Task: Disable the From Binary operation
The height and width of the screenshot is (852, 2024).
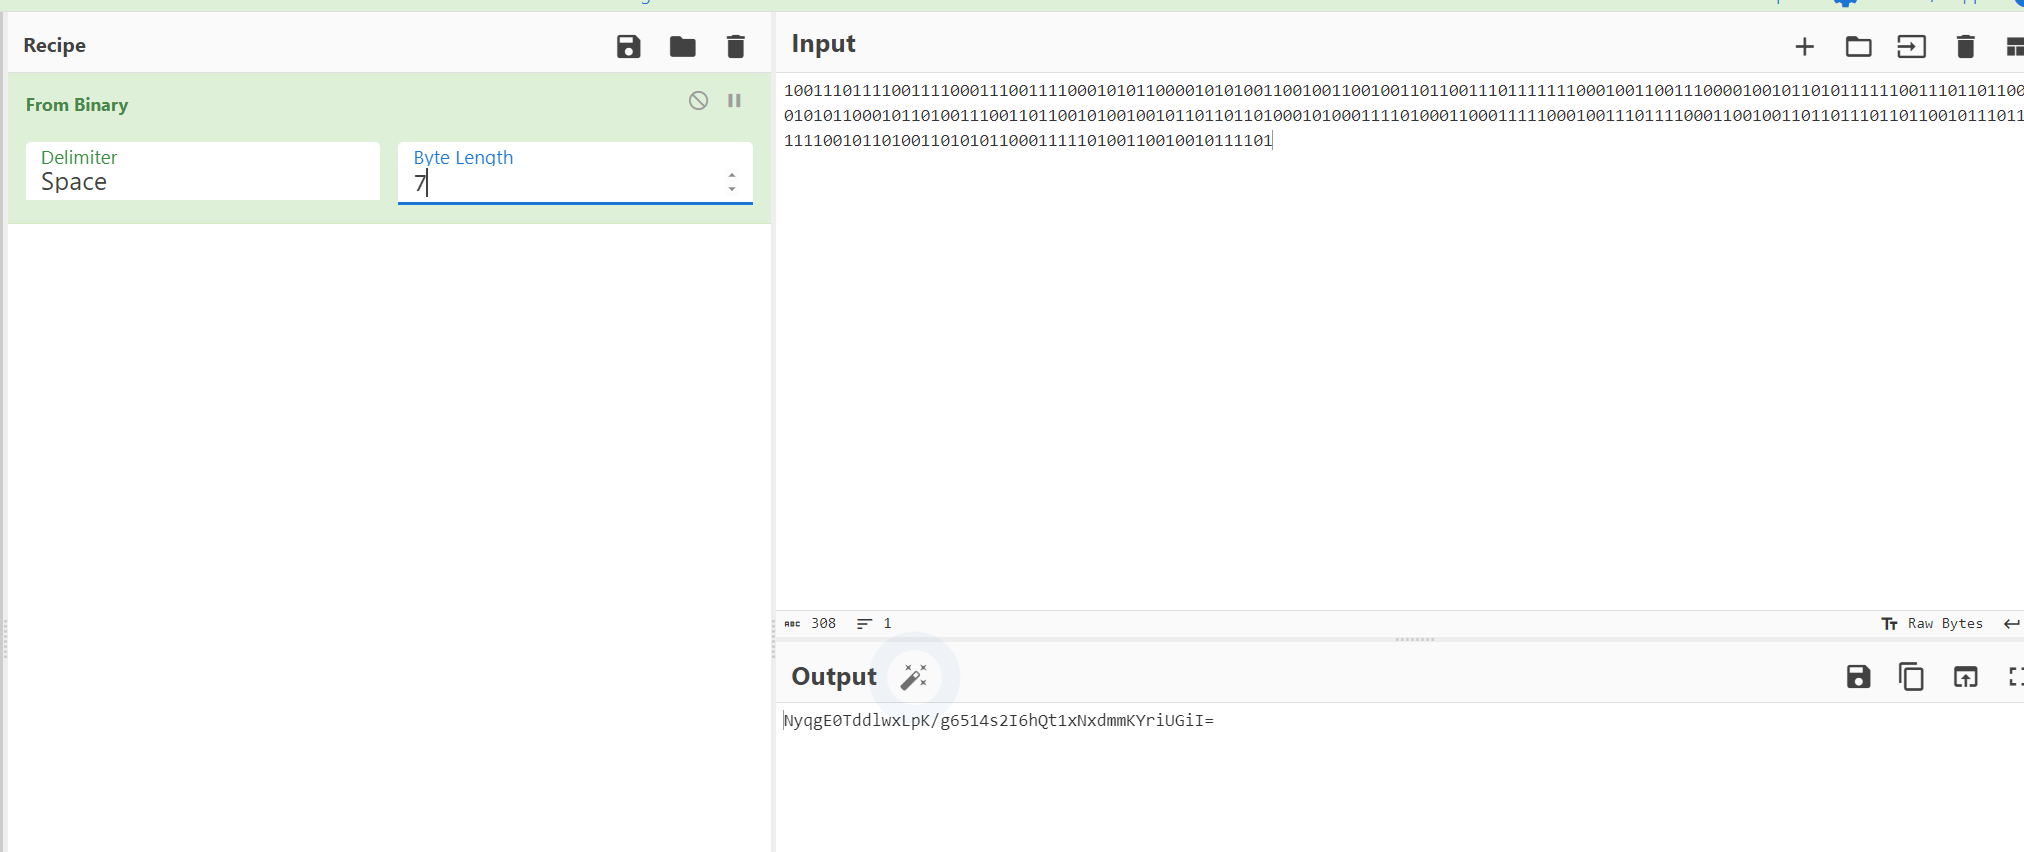Action: click(698, 100)
